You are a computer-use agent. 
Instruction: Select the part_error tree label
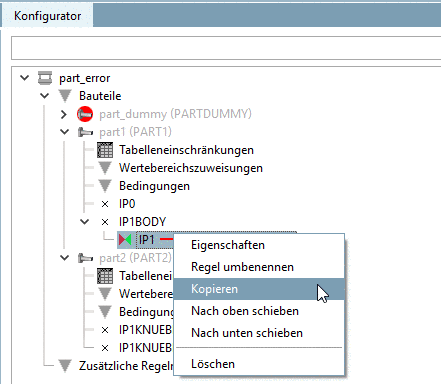[85, 78]
